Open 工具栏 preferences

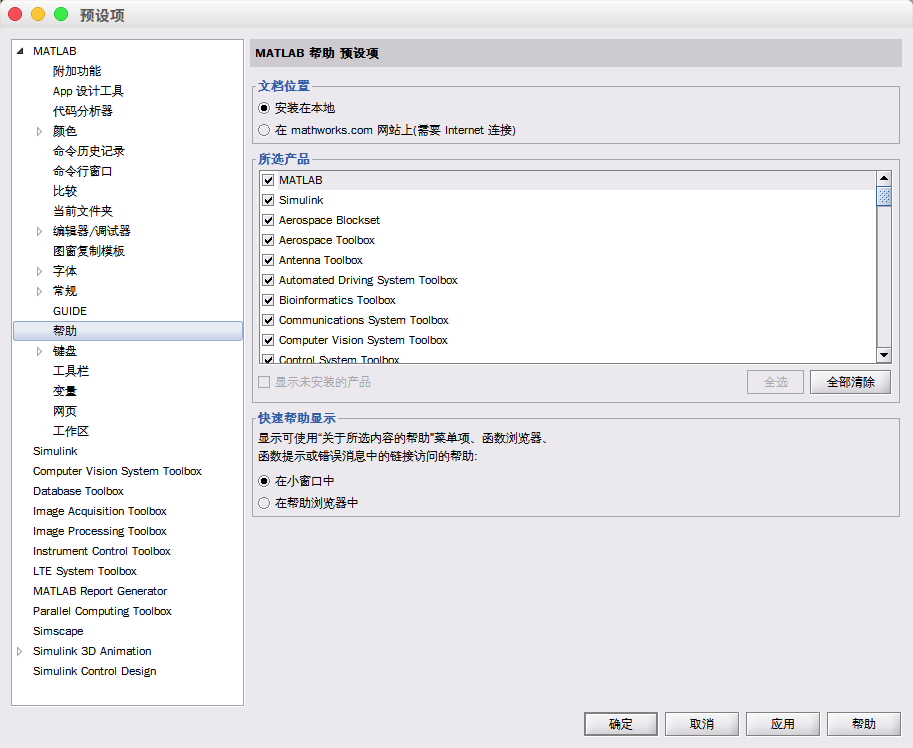[70, 371]
